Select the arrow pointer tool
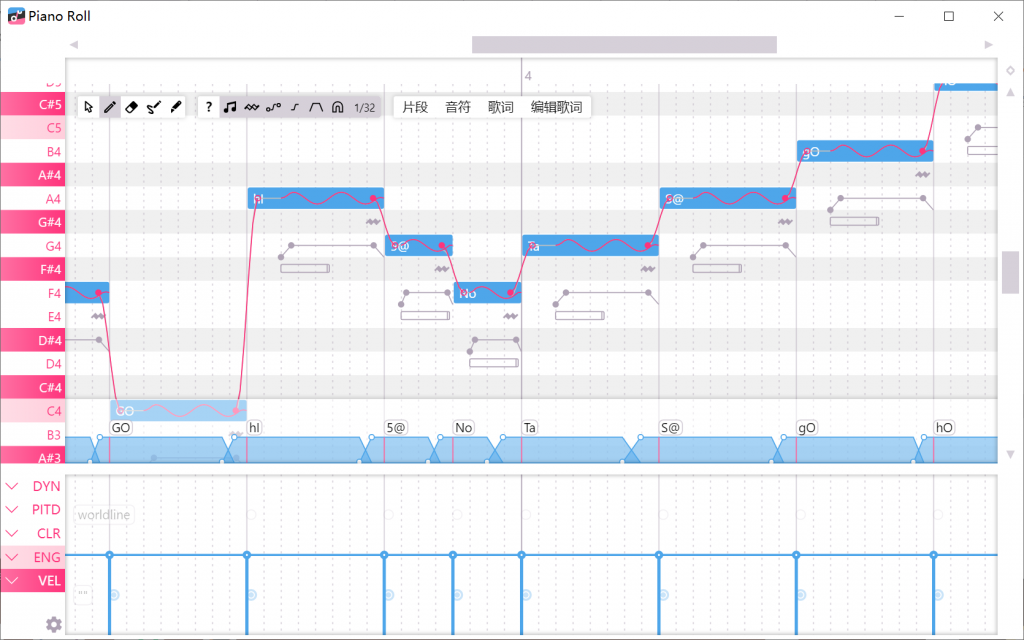Screen dimensions: 1024x640 pyautogui.click(x=89, y=107)
